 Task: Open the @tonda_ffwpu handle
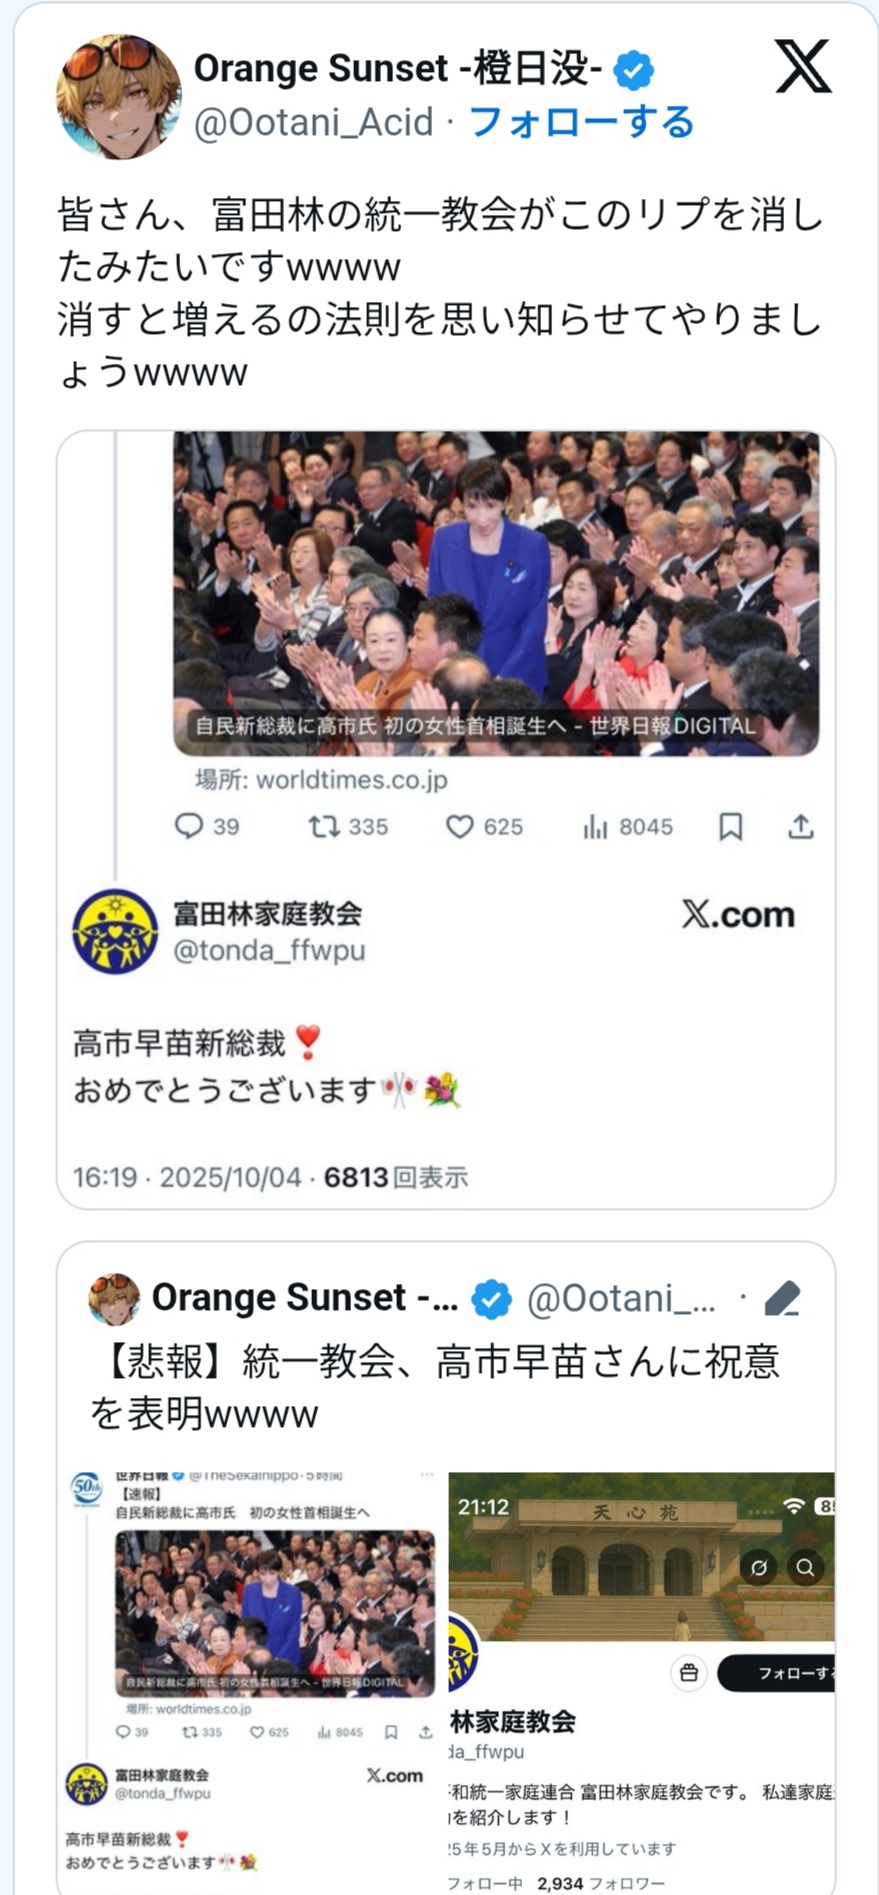269,950
